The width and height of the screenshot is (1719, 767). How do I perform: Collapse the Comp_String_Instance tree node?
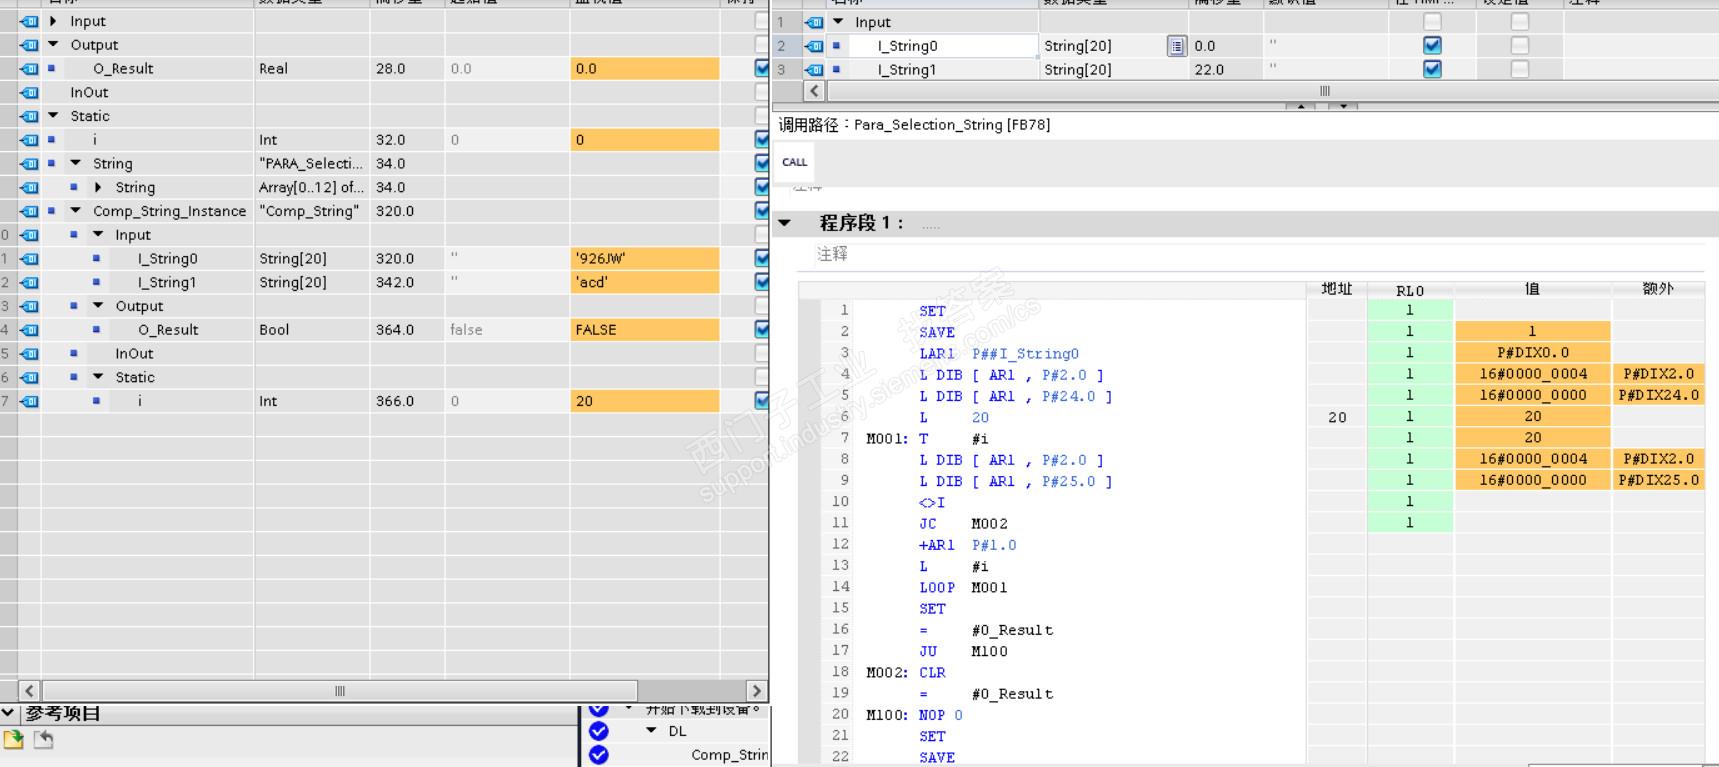tap(76, 211)
